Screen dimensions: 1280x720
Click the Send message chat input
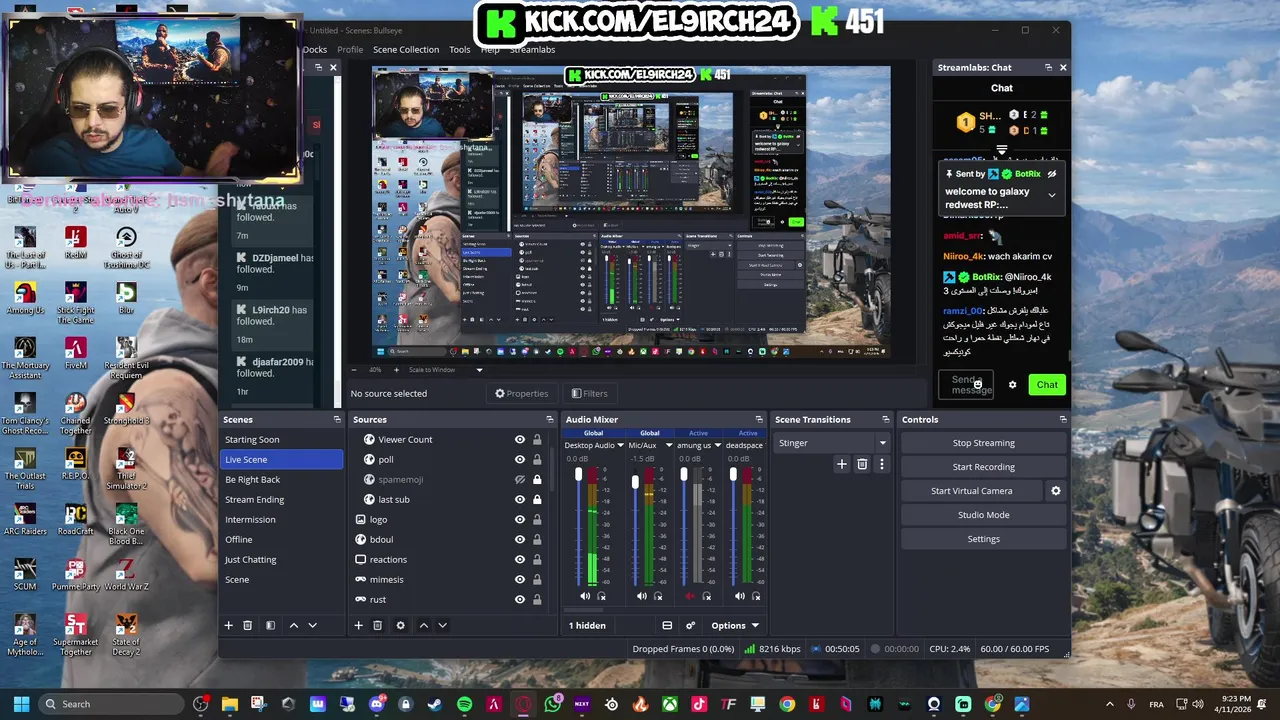point(966,385)
